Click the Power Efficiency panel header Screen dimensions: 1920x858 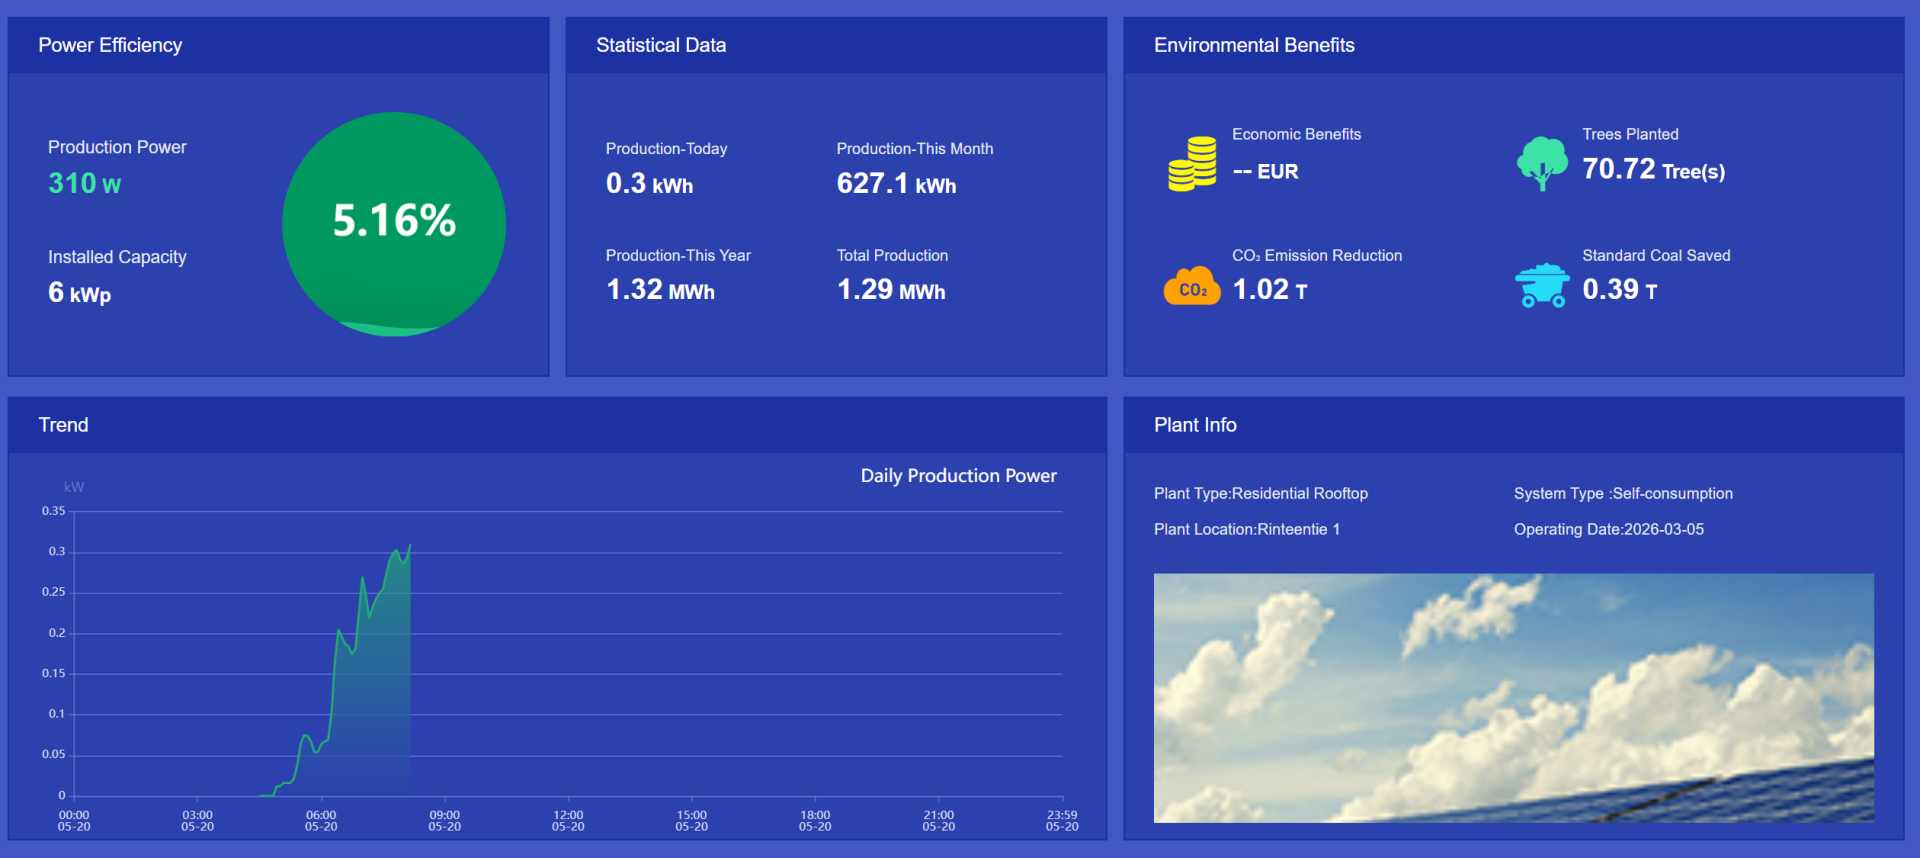tap(278, 45)
